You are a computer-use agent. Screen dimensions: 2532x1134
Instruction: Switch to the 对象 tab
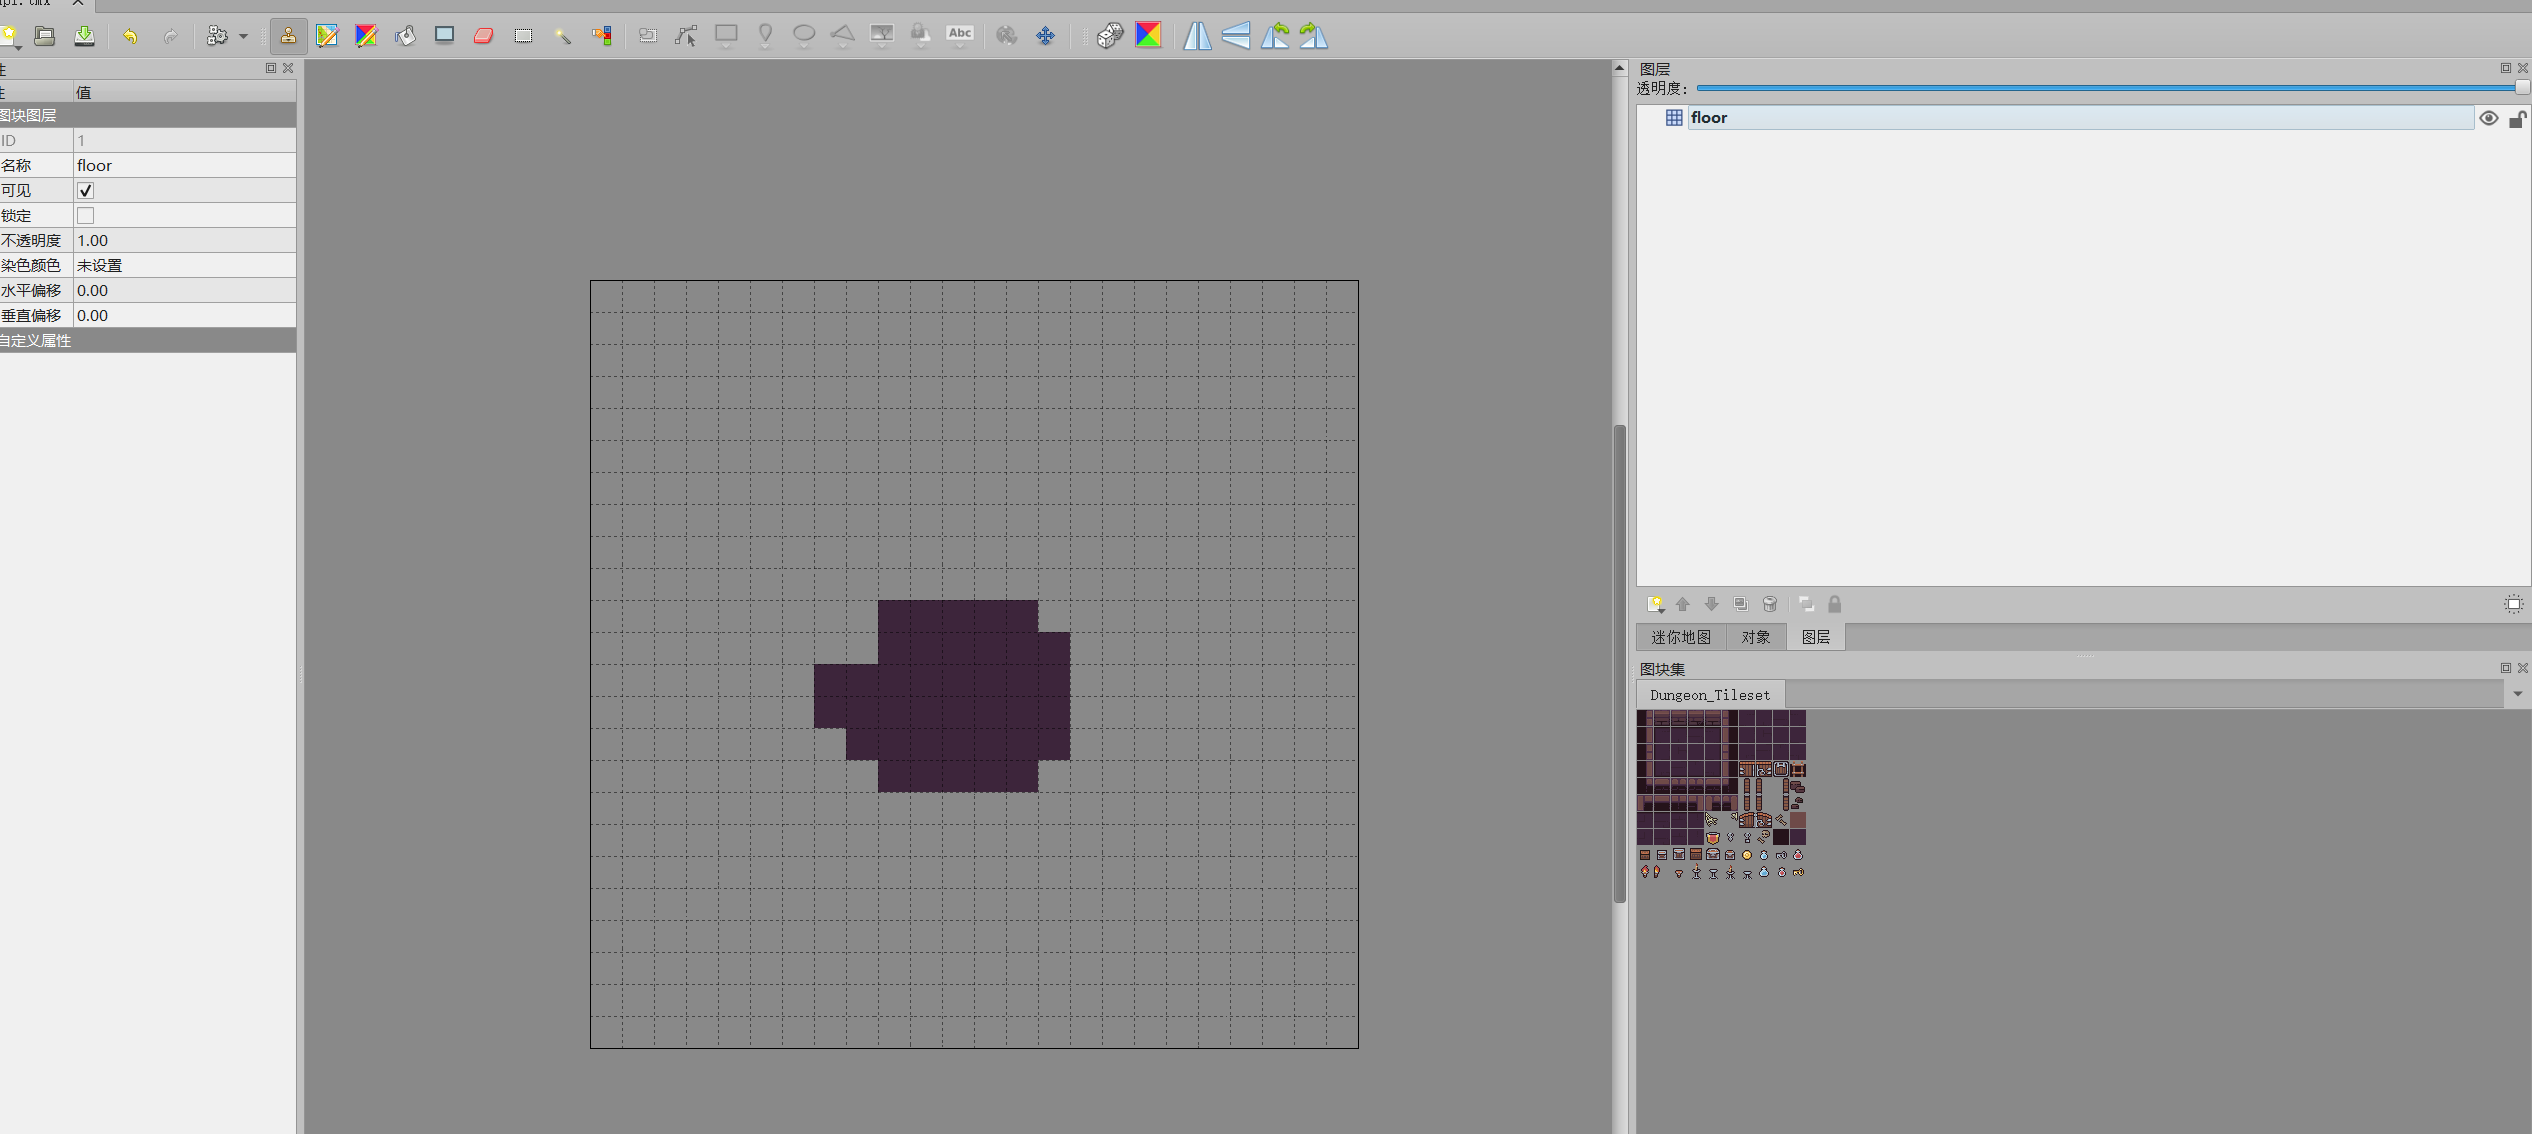[1755, 637]
